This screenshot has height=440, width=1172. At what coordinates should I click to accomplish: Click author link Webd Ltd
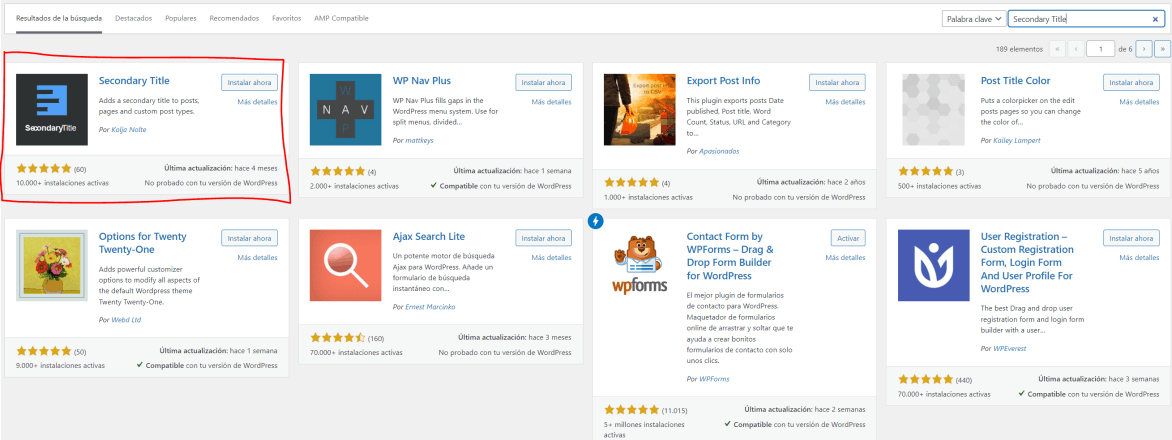(x=124, y=320)
